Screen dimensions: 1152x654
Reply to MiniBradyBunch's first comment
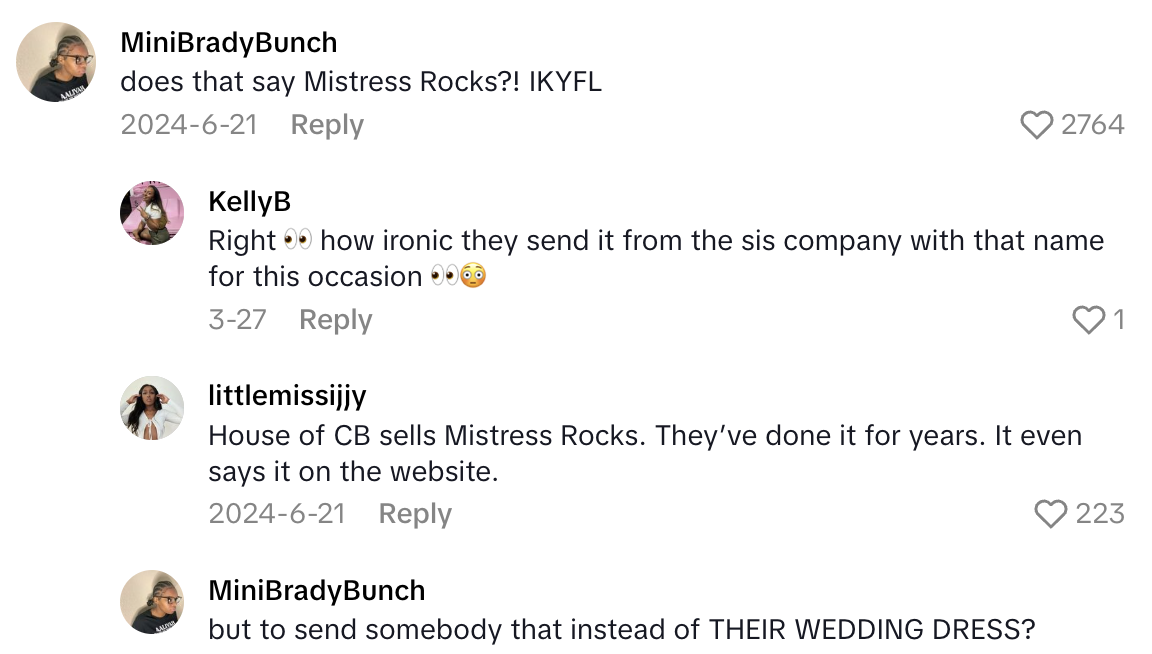tap(326, 124)
